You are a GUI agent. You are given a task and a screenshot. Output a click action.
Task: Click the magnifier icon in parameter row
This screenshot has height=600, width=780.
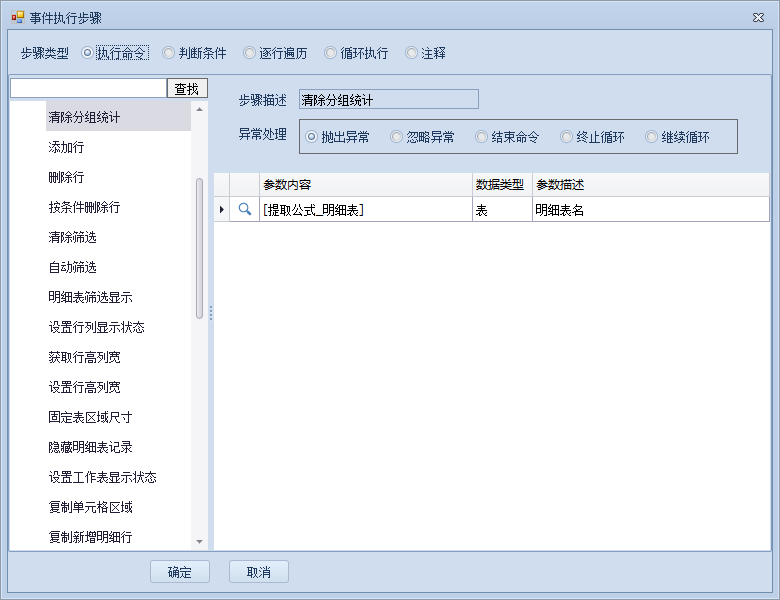pyautogui.click(x=244, y=209)
